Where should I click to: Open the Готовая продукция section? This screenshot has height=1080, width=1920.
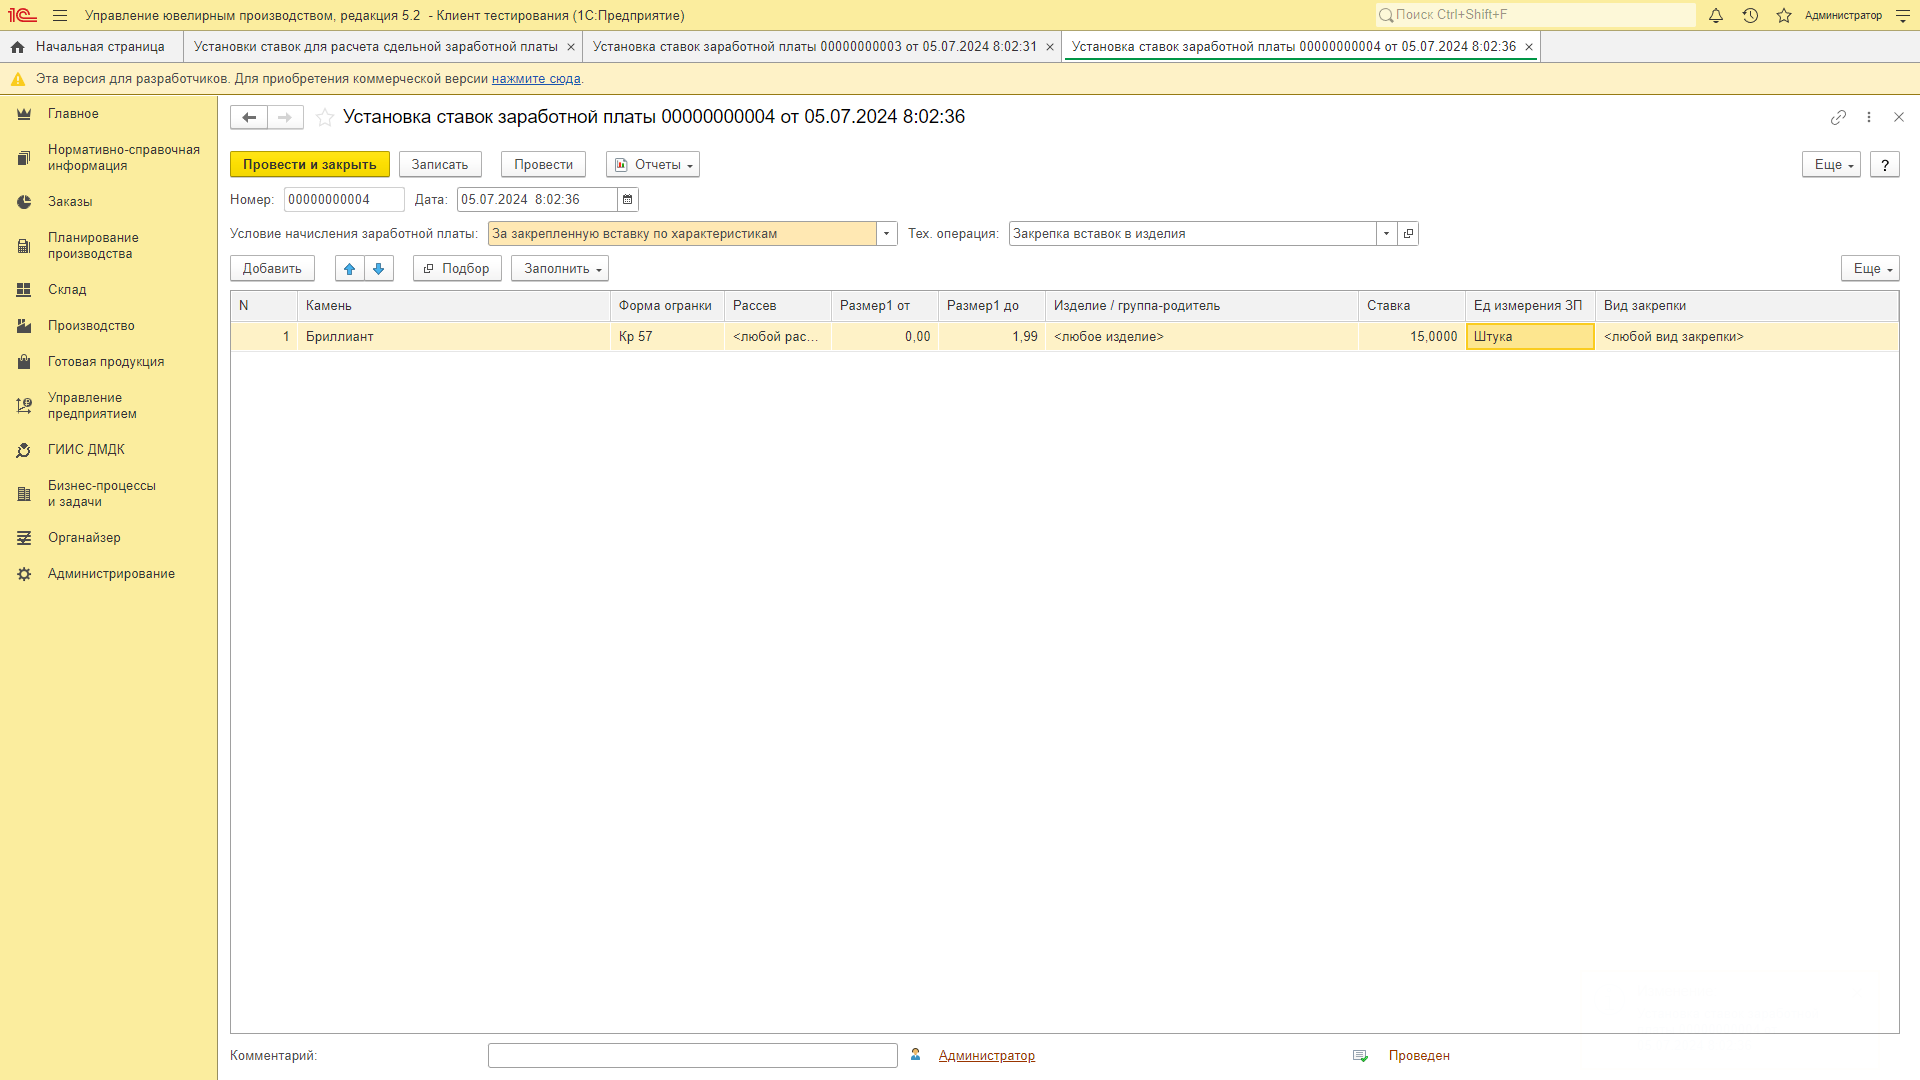pos(106,362)
